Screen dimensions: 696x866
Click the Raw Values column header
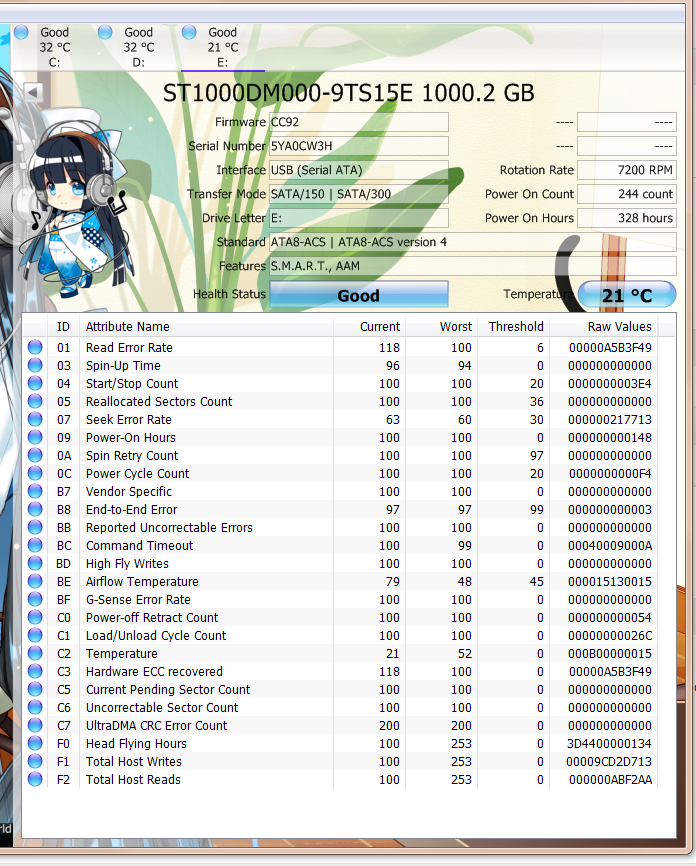(619, 327)
